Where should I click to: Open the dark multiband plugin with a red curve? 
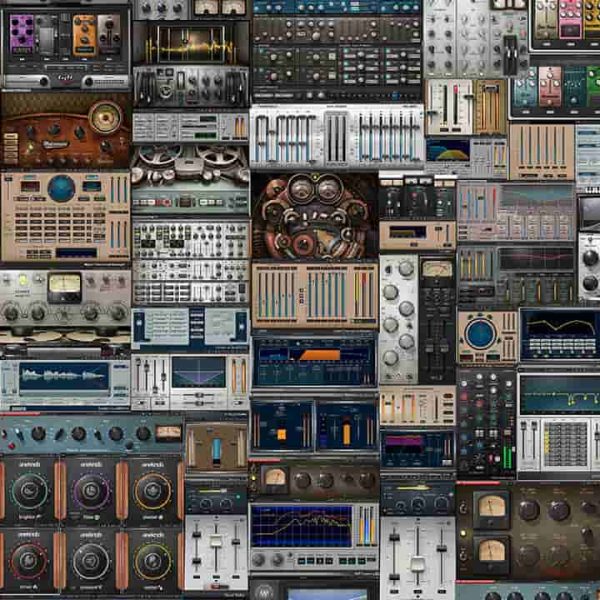coord(516,274)
